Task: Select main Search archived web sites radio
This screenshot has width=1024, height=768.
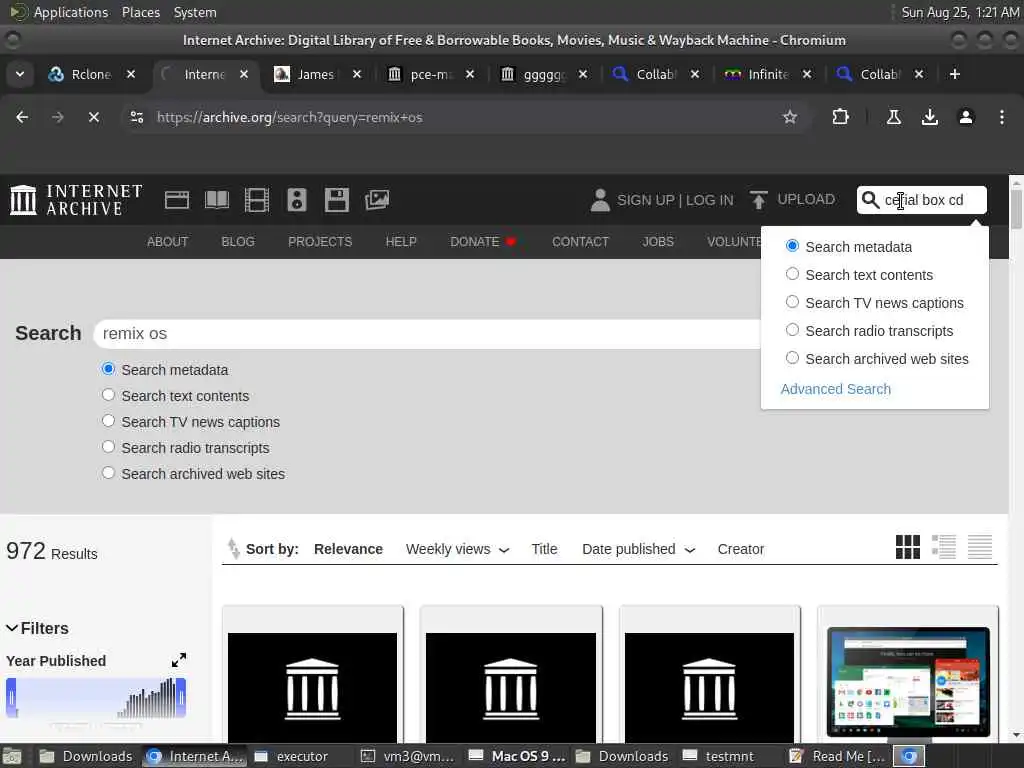Action: (x=108, y=473)
